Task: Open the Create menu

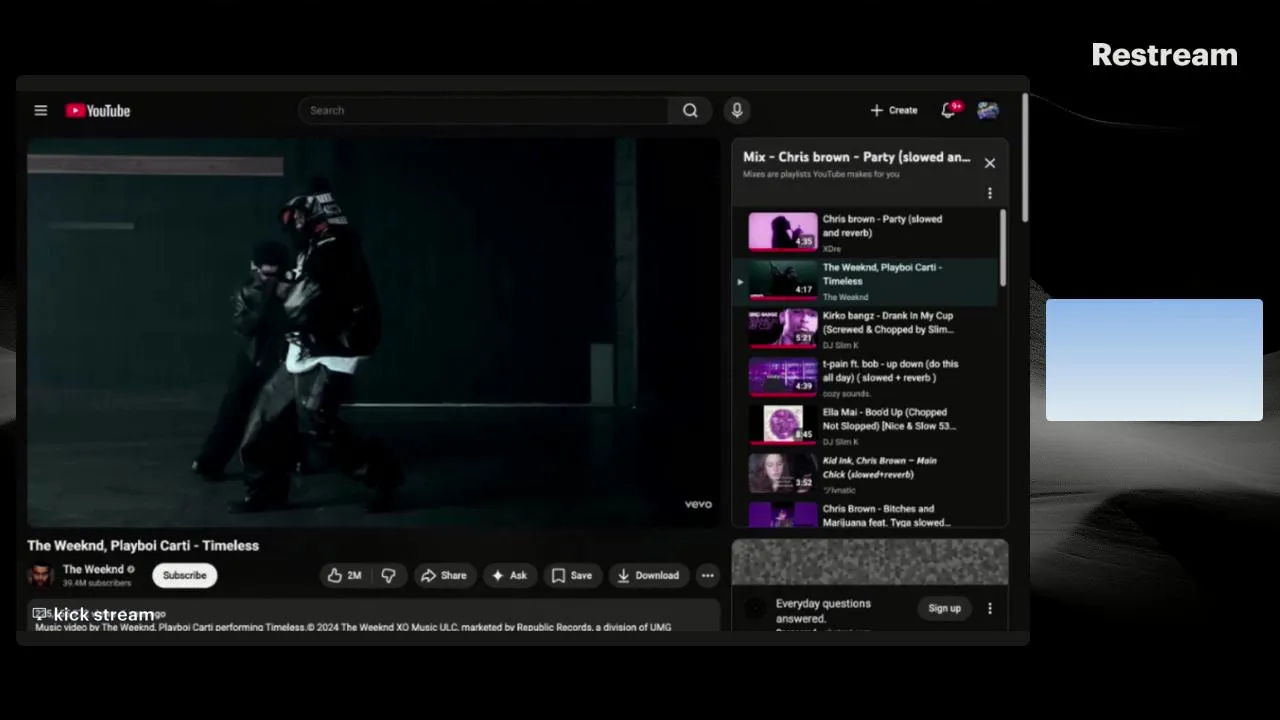Action: click(x=894, y=110)
